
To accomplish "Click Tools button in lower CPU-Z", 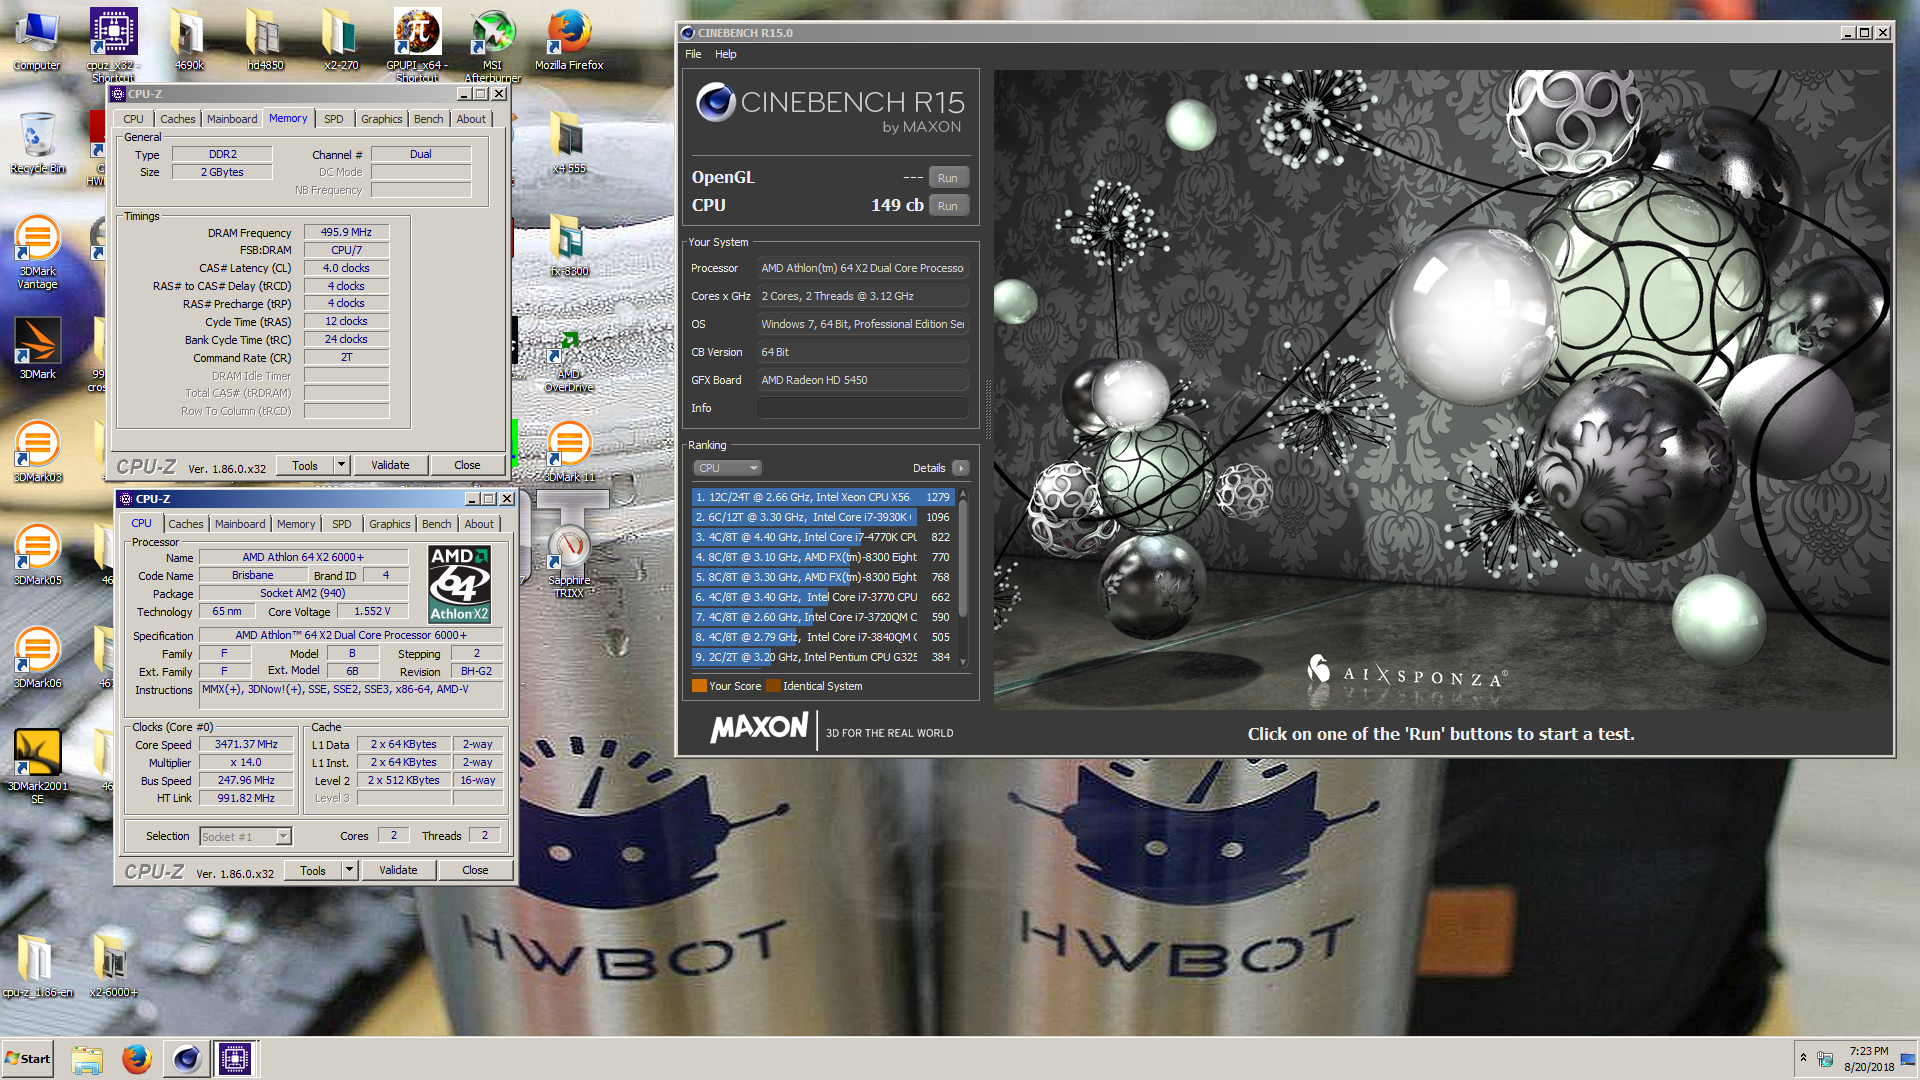I will 313,870.
